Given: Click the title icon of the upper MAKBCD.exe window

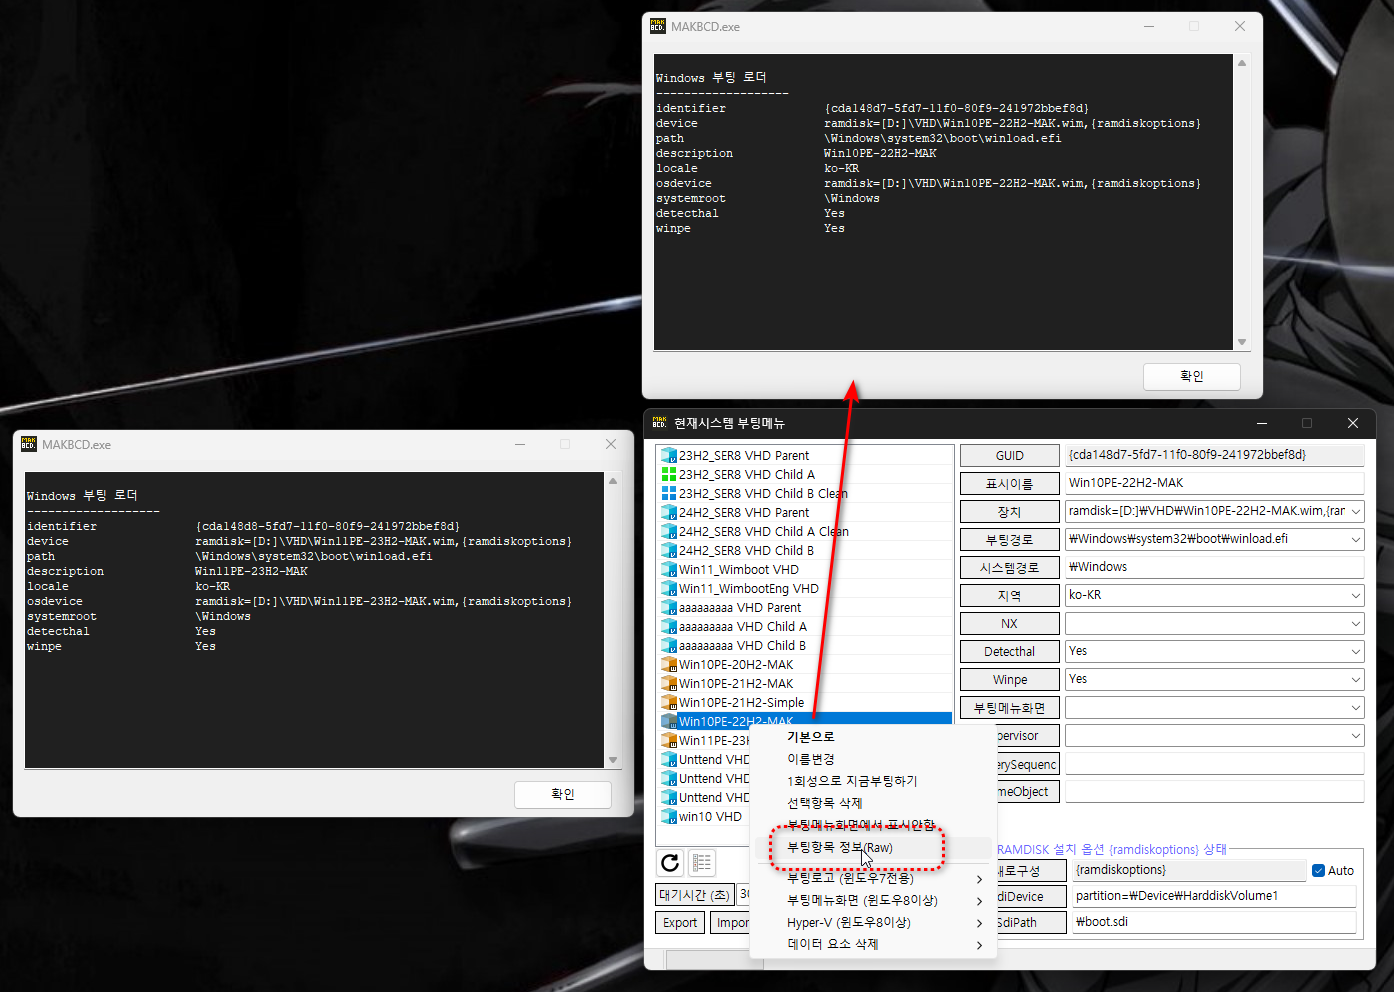Looking at the screenshot, I should point(657,26).
